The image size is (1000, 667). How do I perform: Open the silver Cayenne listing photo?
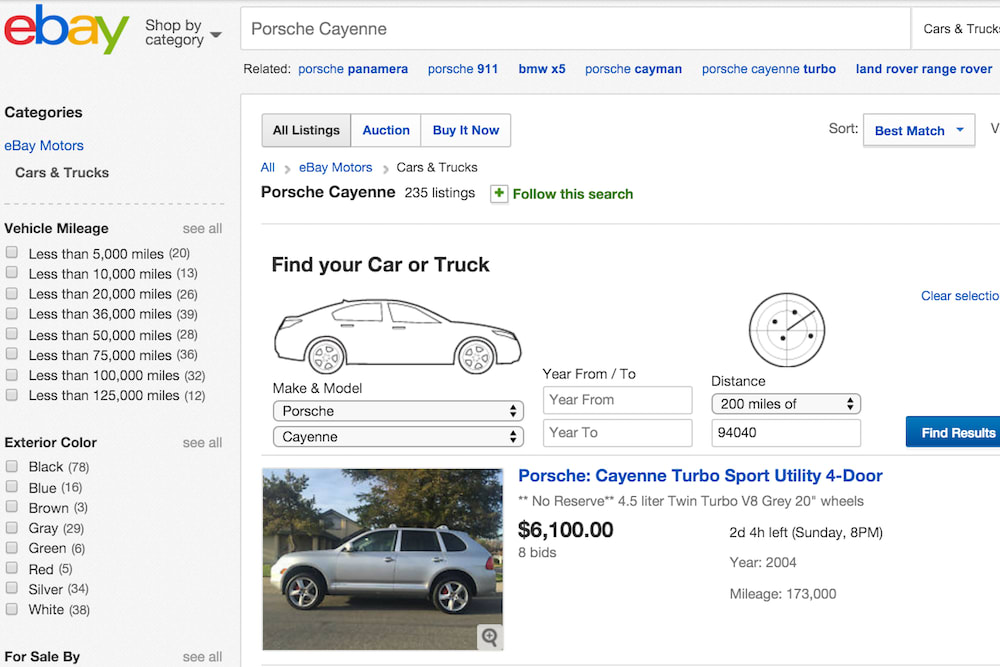point(383,559)
